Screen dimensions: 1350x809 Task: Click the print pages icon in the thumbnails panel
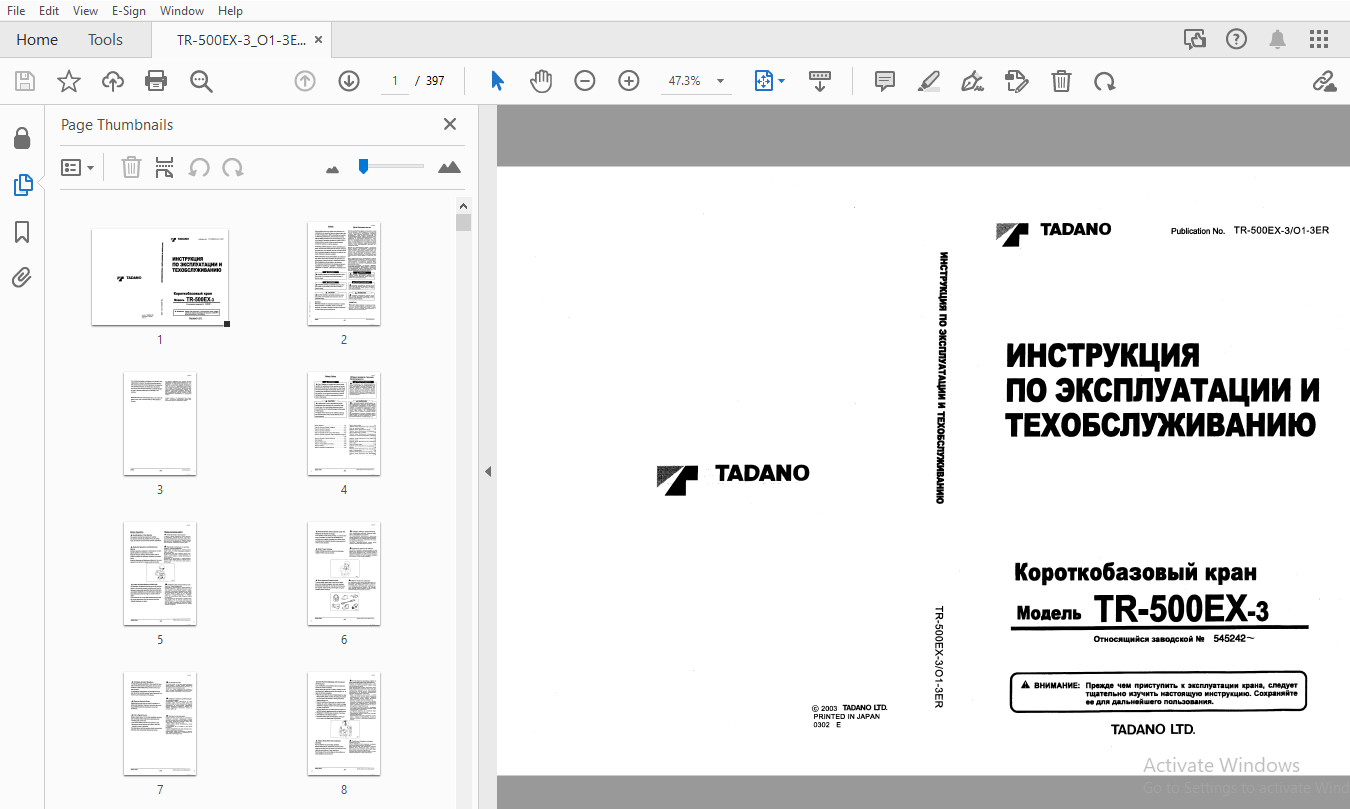coord(164,167)
